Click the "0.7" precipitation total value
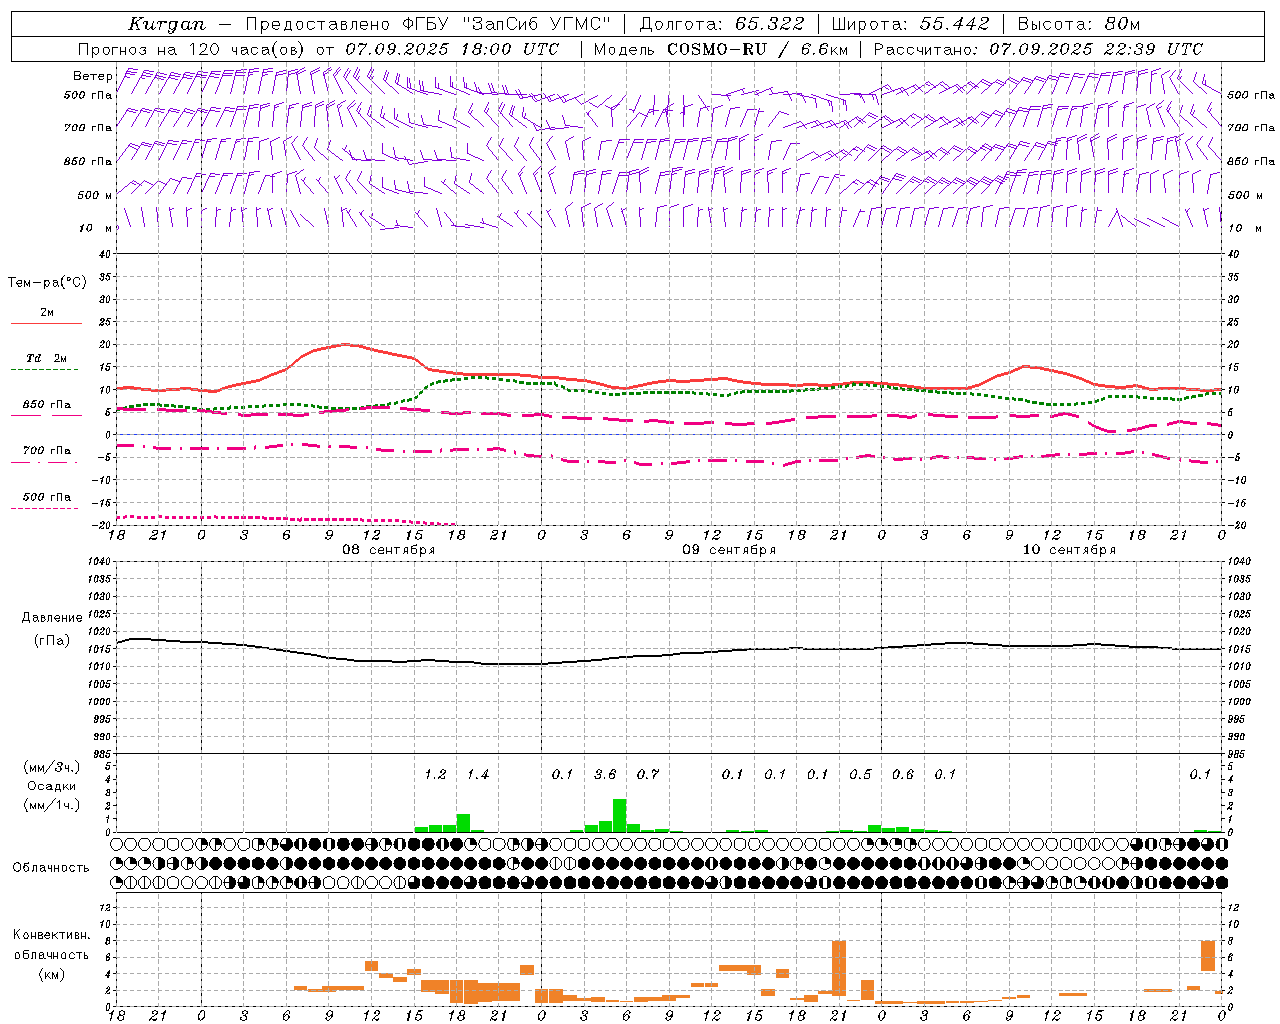The image size is (1280, 1024). point(648,774)
